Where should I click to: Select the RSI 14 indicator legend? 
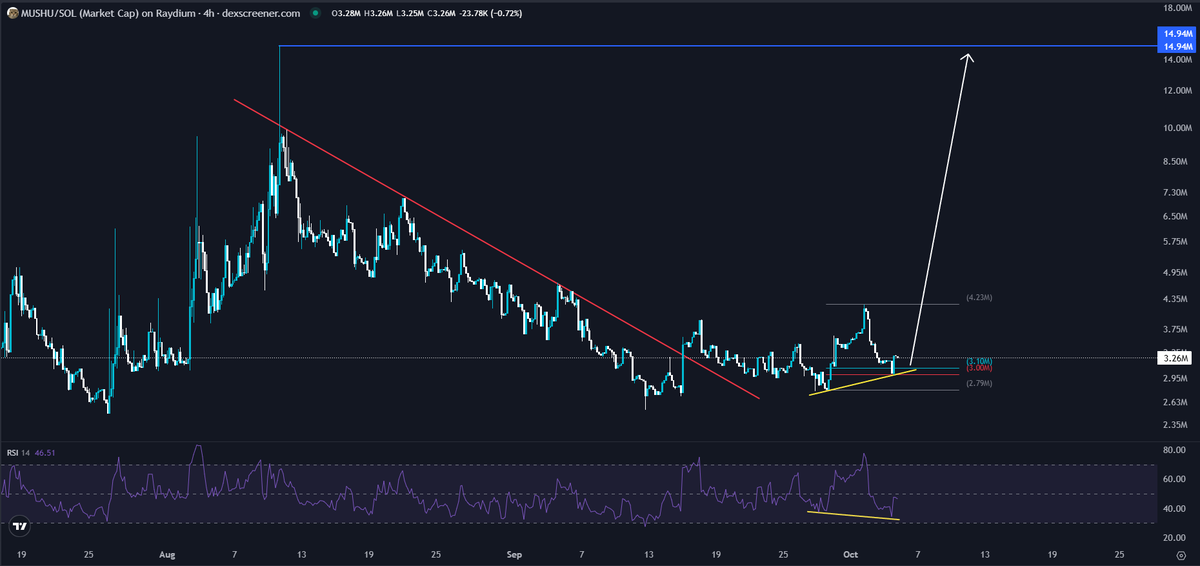point(17,452)
